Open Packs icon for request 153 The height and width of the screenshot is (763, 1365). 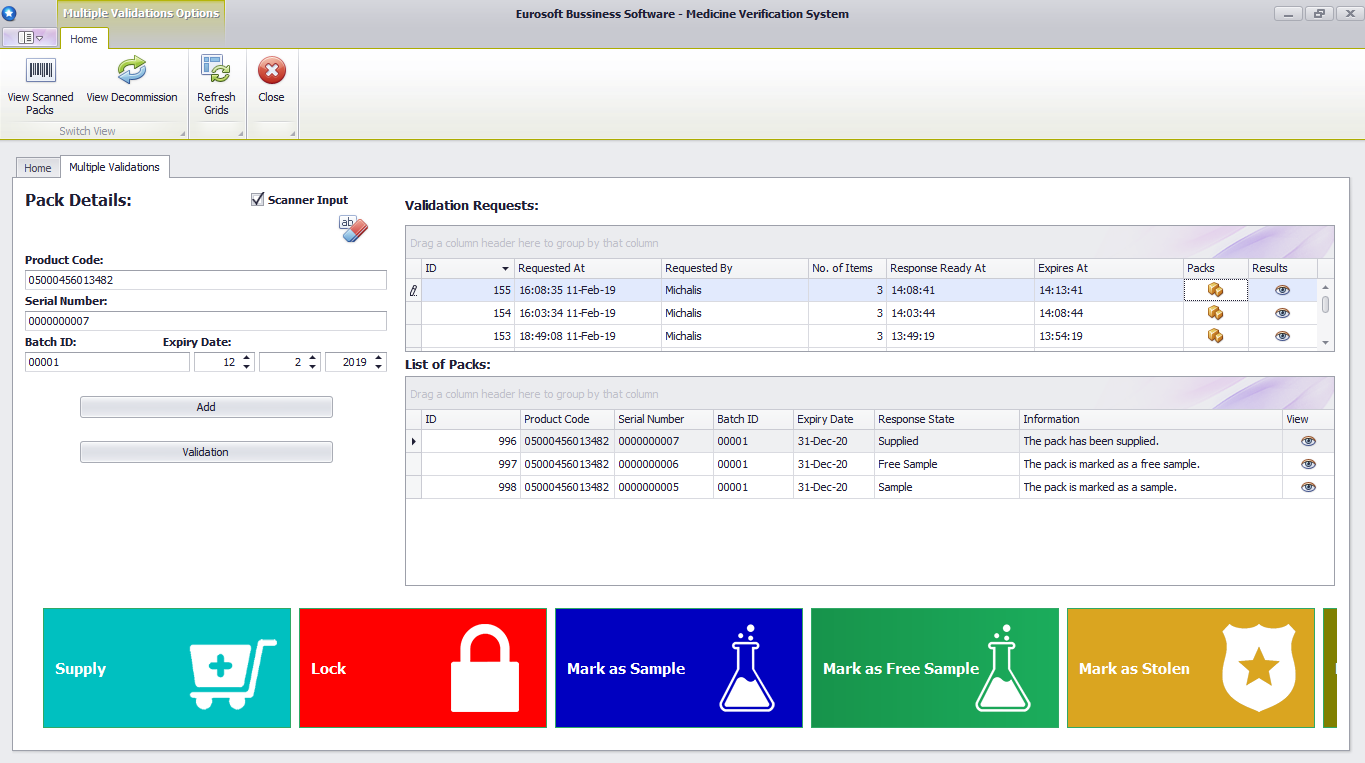click(1215, 336)
